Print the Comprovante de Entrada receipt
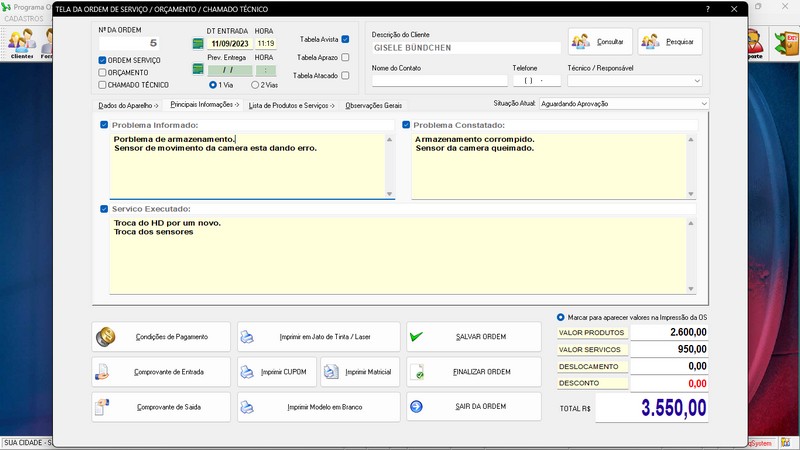 [x=161, y=372]
